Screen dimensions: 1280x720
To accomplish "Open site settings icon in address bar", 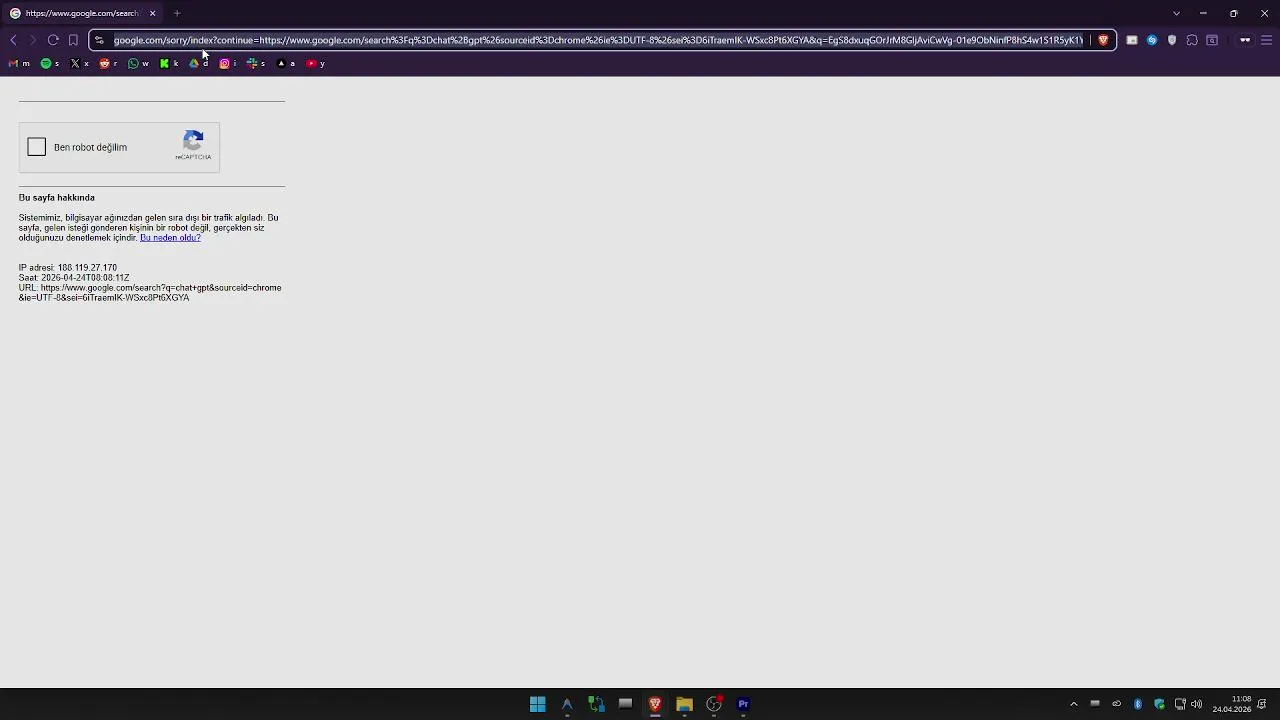I will (x=99, y=40).
